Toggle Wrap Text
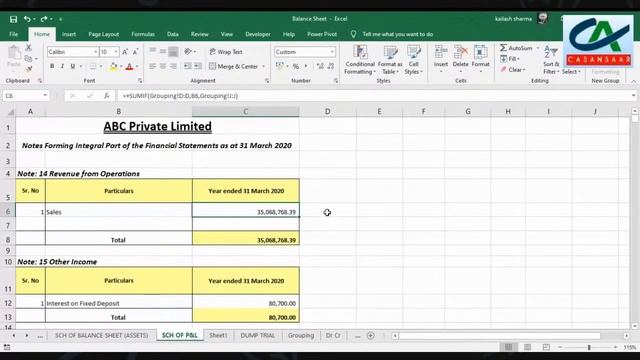The height and width of the screenshot is (360, 640). (x=226, y=52)
